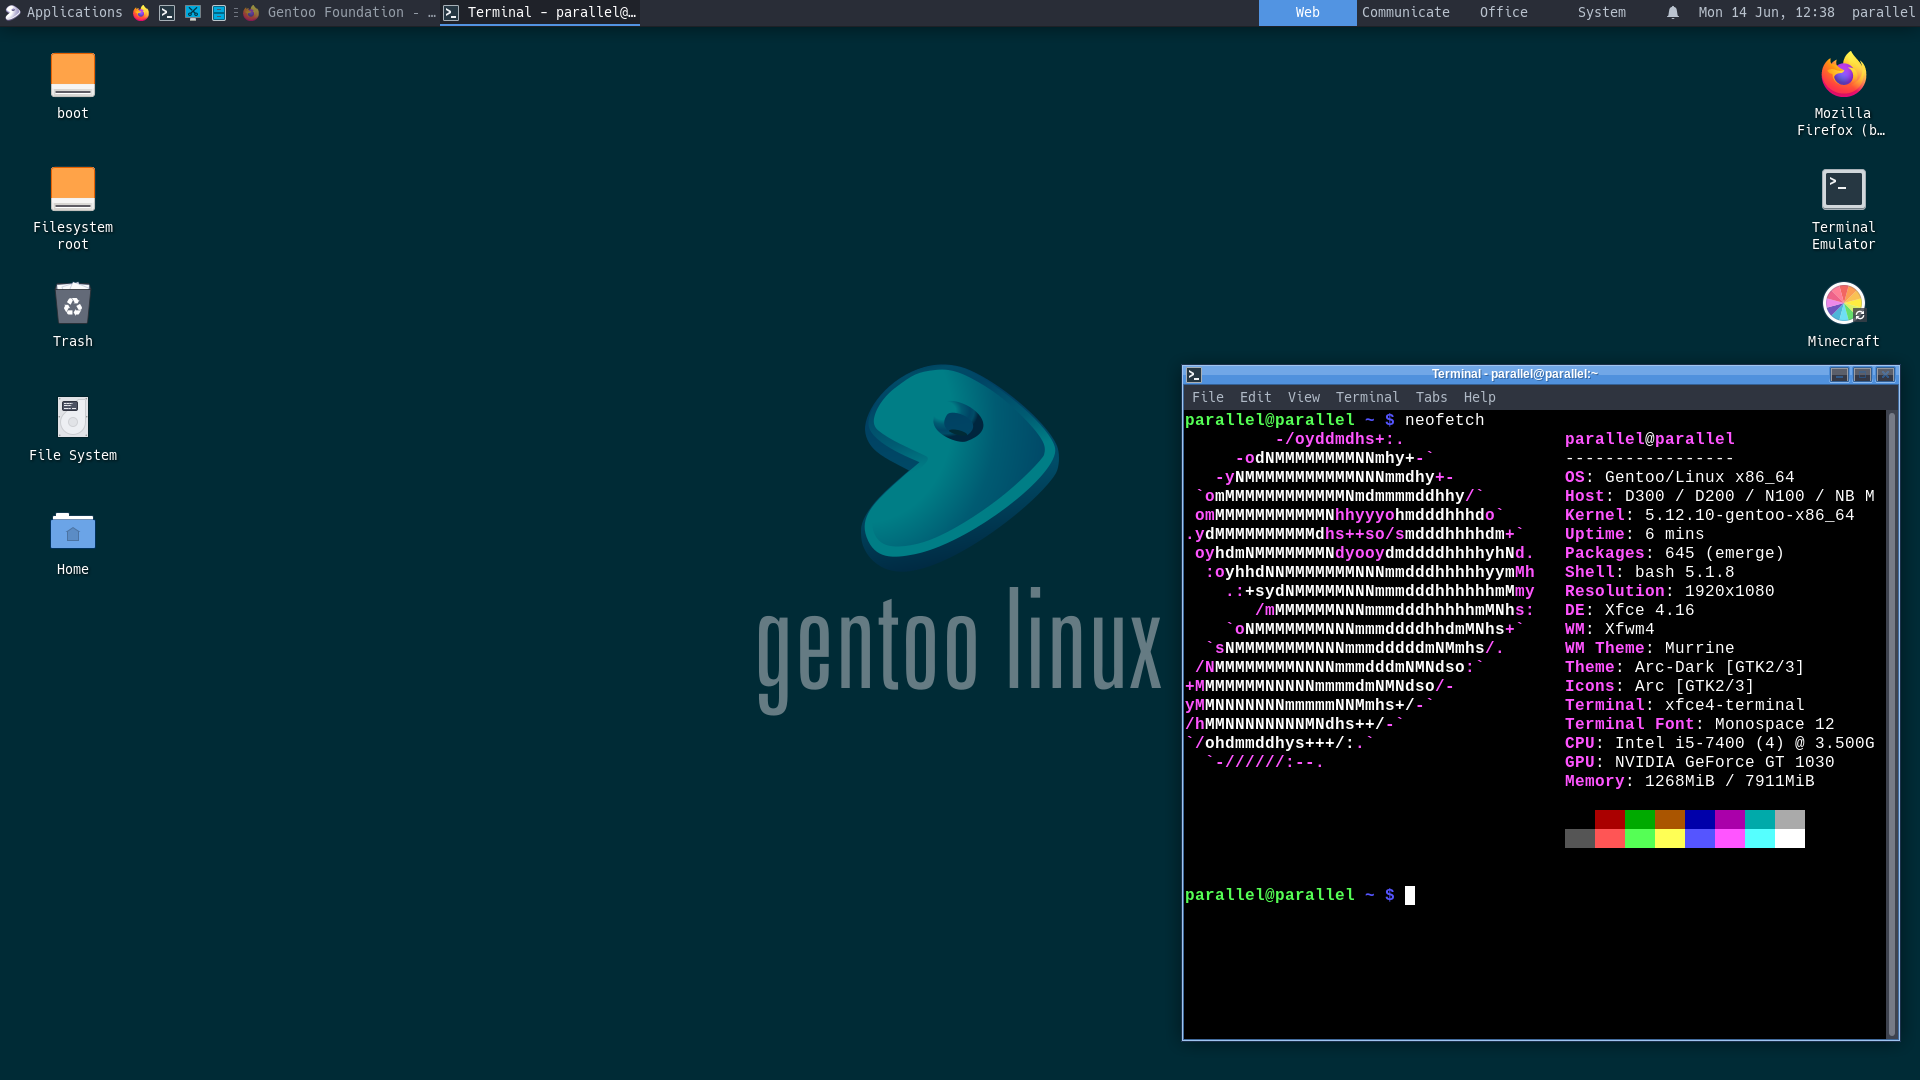The width and height of the screenshot is (1920, 1080).
Task: Switch to the Communicate workspace
Action: [1405, 13]
